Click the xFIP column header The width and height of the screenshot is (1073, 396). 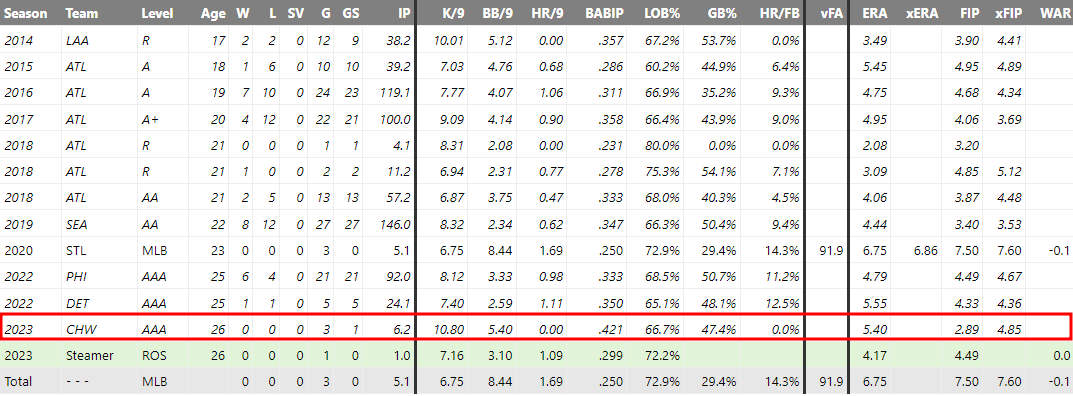click(x=1008, y=13)
